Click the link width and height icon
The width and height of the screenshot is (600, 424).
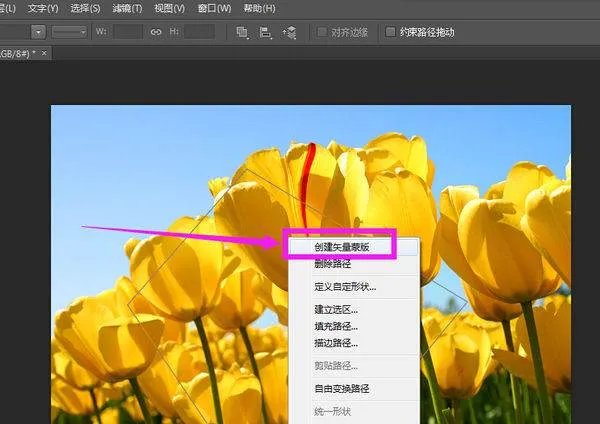tap(156, 32)
